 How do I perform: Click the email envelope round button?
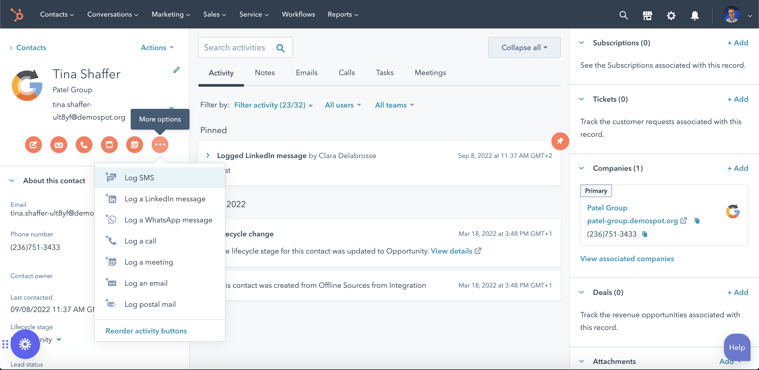click(59, 144)
